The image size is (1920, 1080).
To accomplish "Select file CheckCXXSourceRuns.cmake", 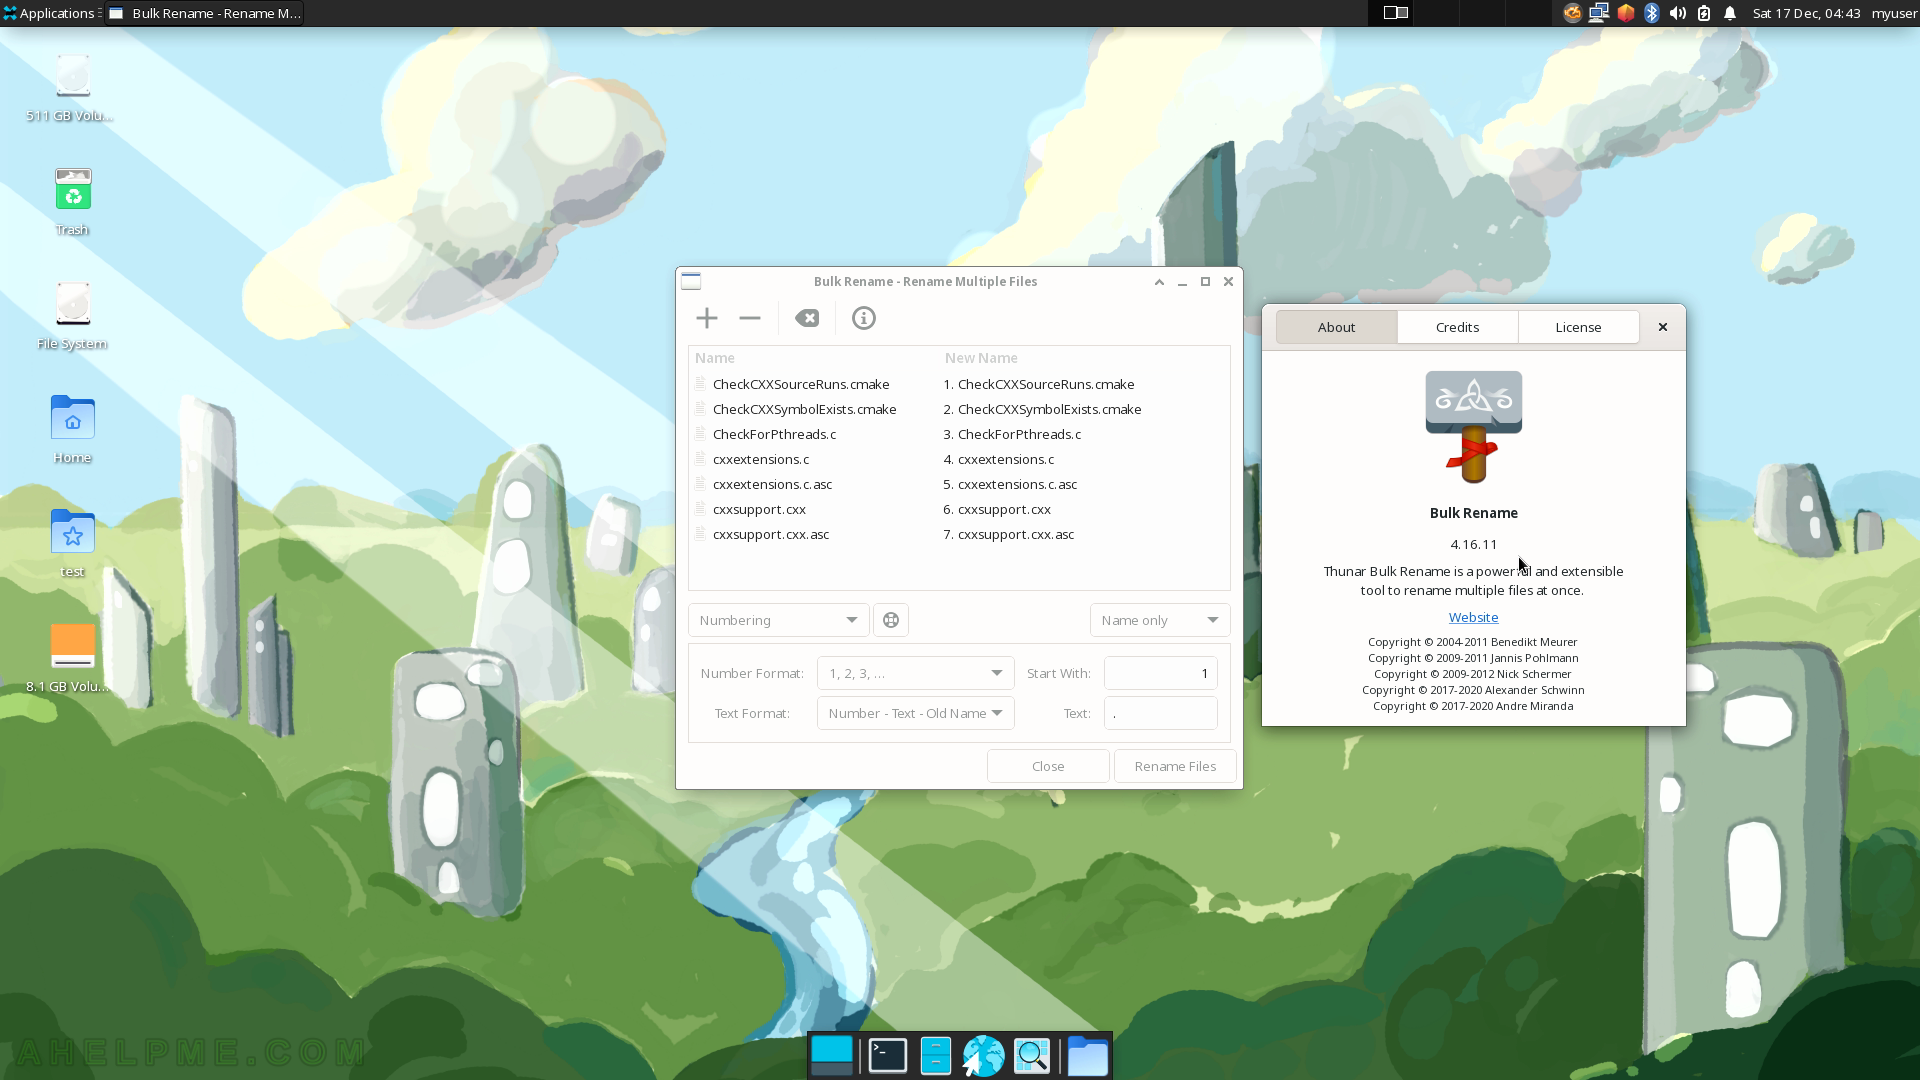I will [801, 384].
